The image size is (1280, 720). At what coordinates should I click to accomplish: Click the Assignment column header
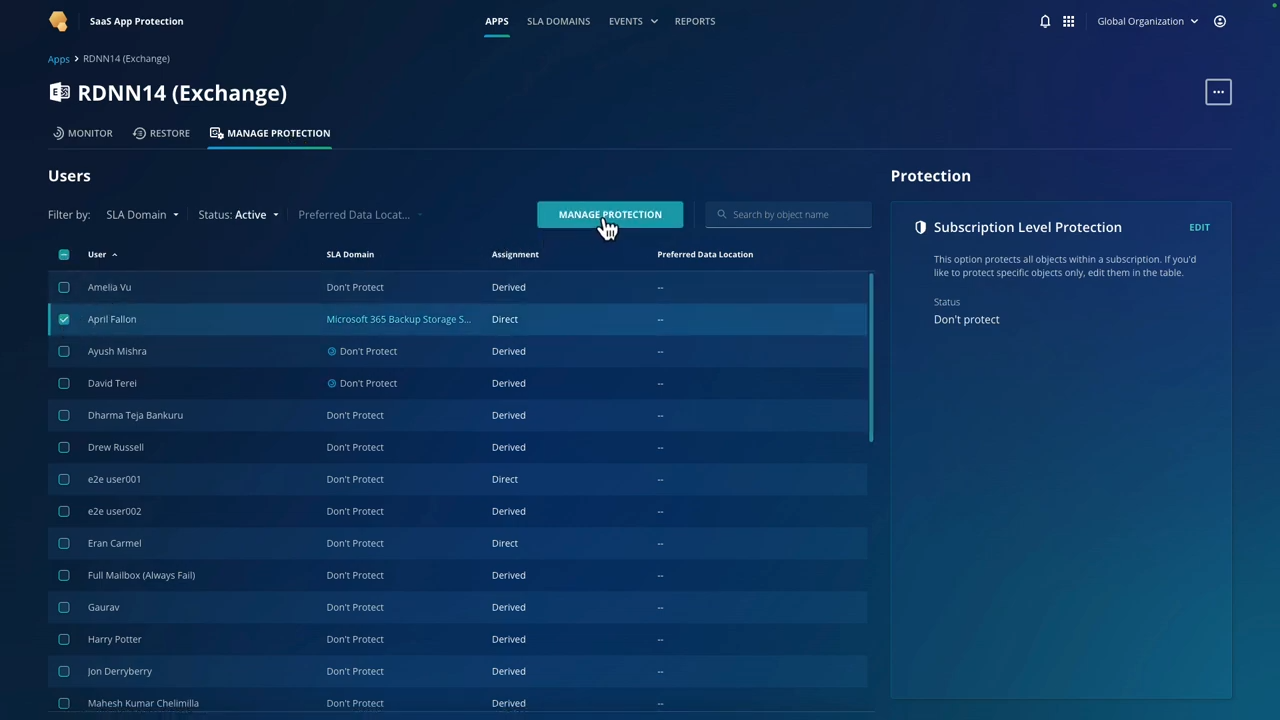coord(515,254)
